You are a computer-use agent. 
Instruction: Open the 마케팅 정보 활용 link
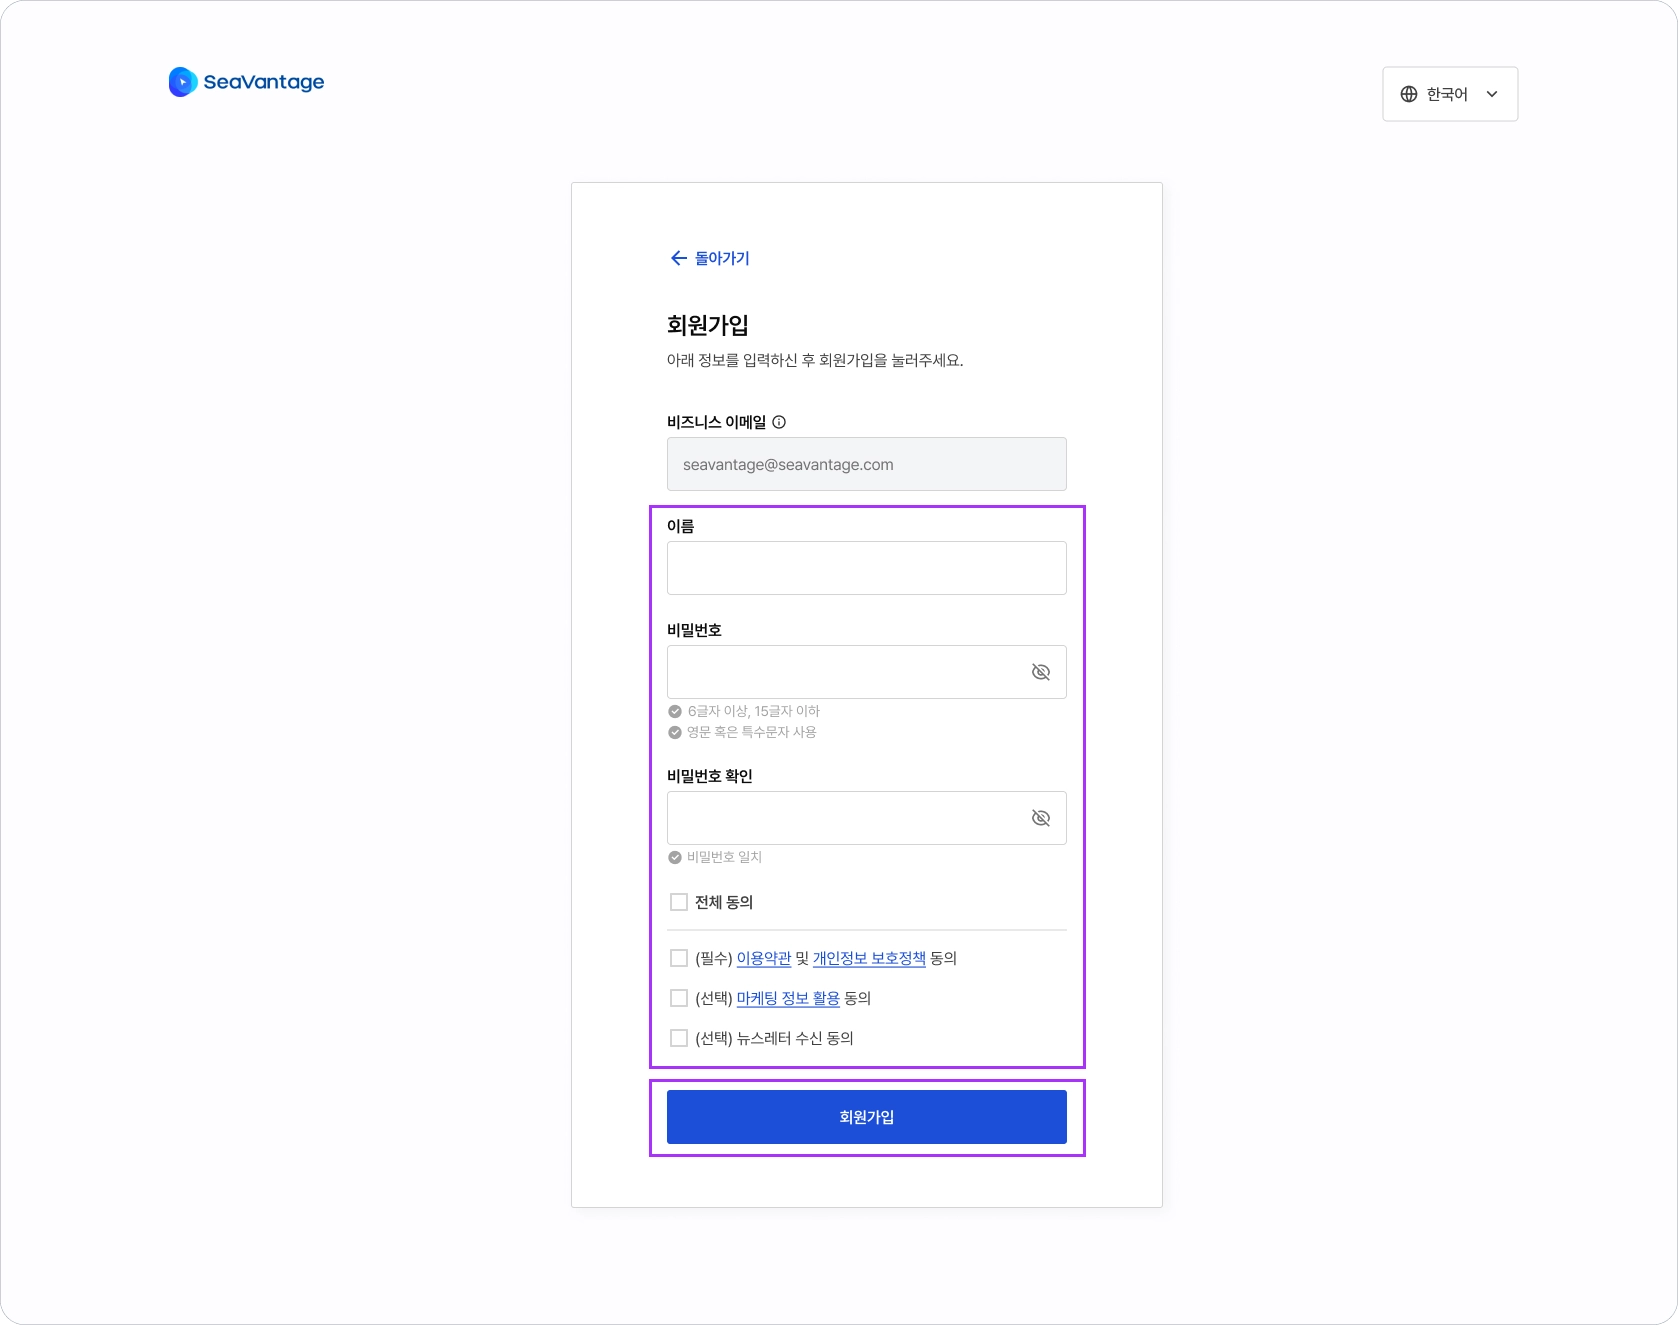click(x=788, y=998)
